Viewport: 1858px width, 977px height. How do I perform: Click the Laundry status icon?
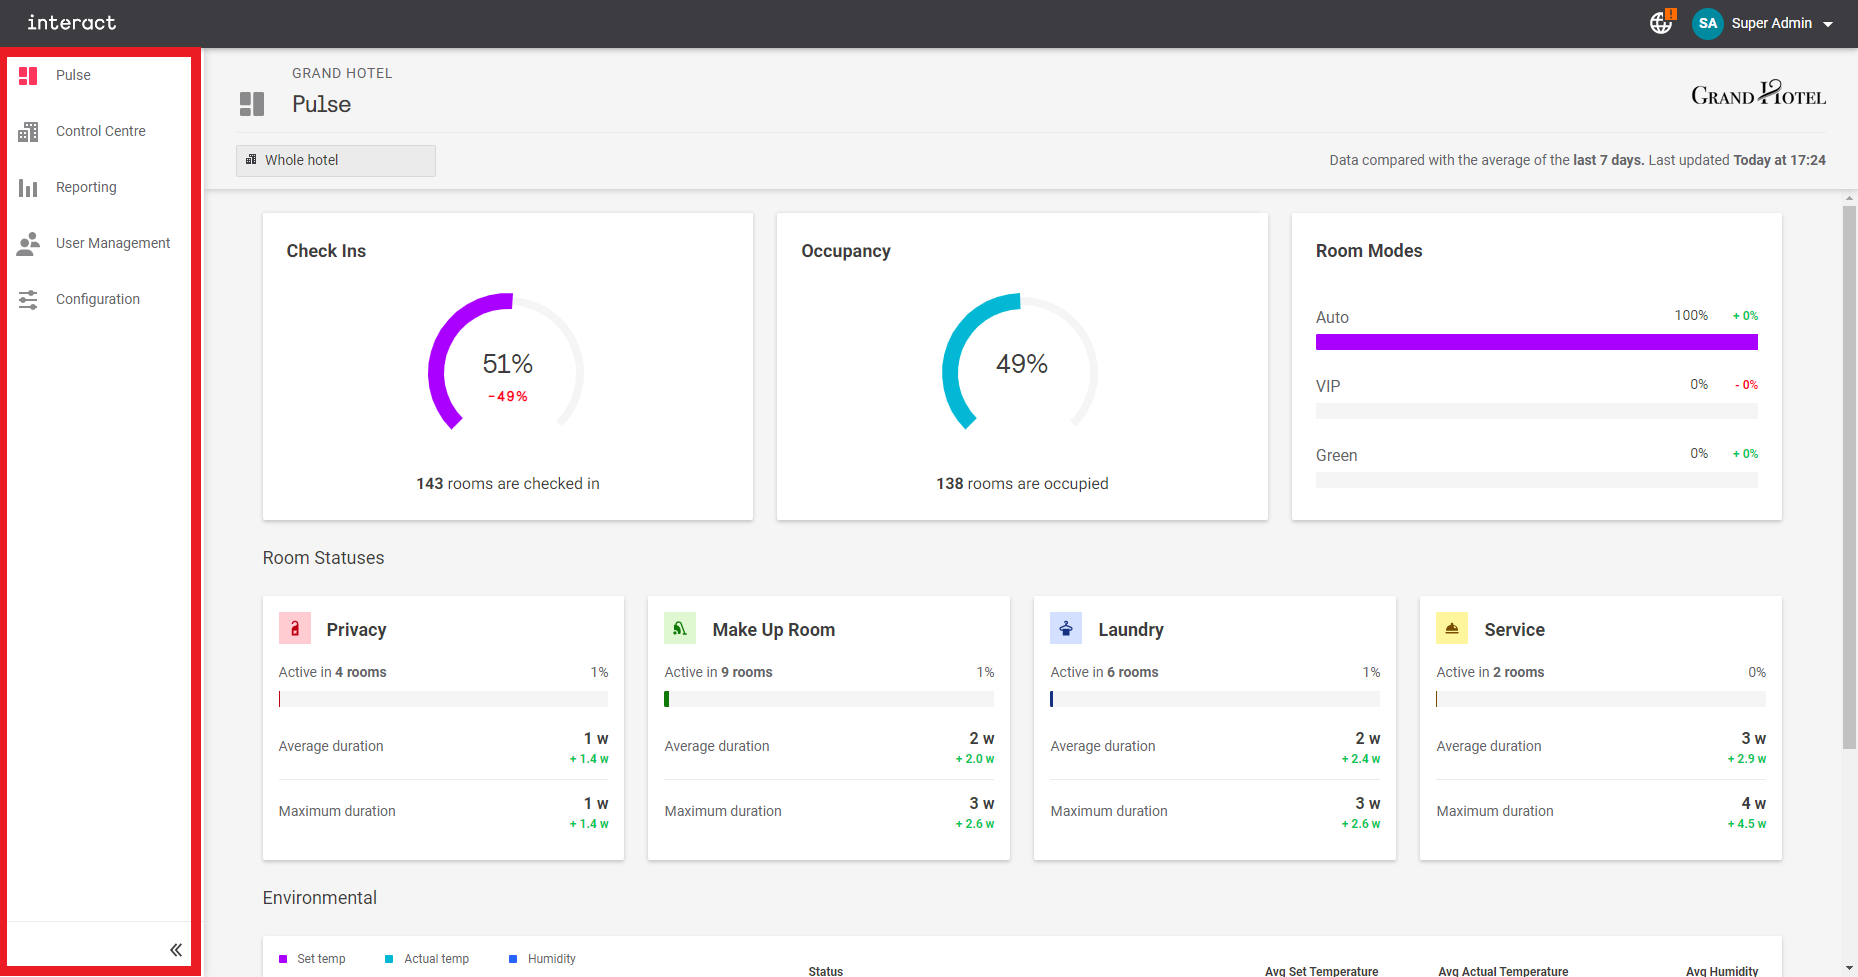point(1066,629)
